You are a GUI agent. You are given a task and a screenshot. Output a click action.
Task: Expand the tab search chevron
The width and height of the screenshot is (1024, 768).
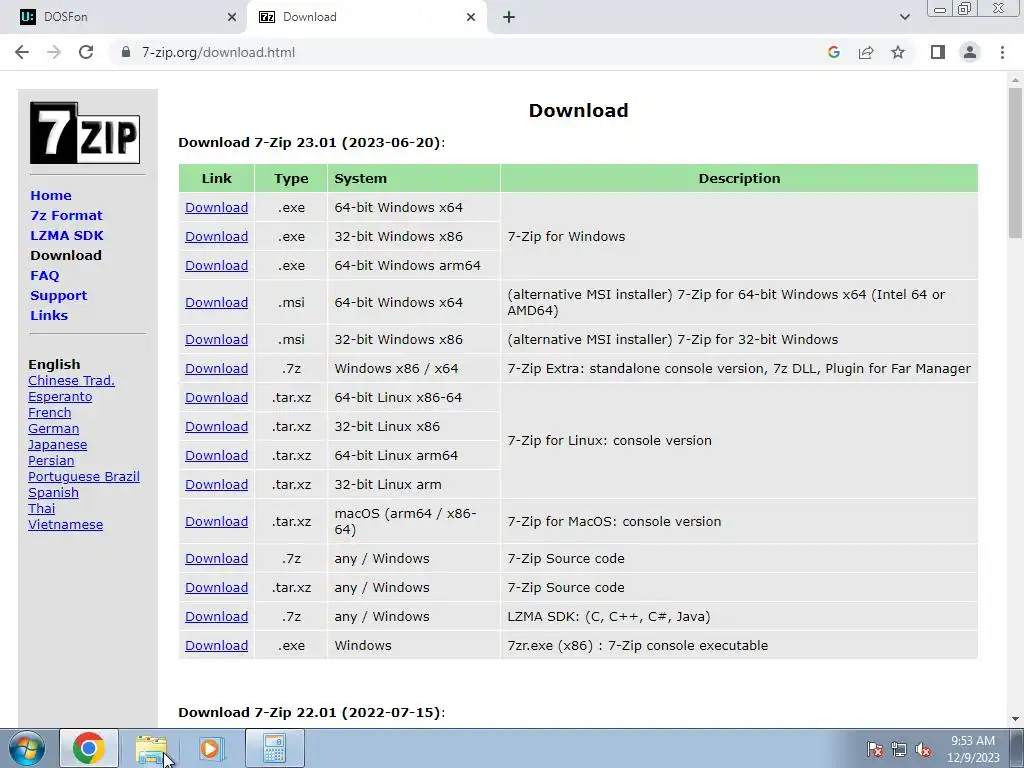point(904,18)
